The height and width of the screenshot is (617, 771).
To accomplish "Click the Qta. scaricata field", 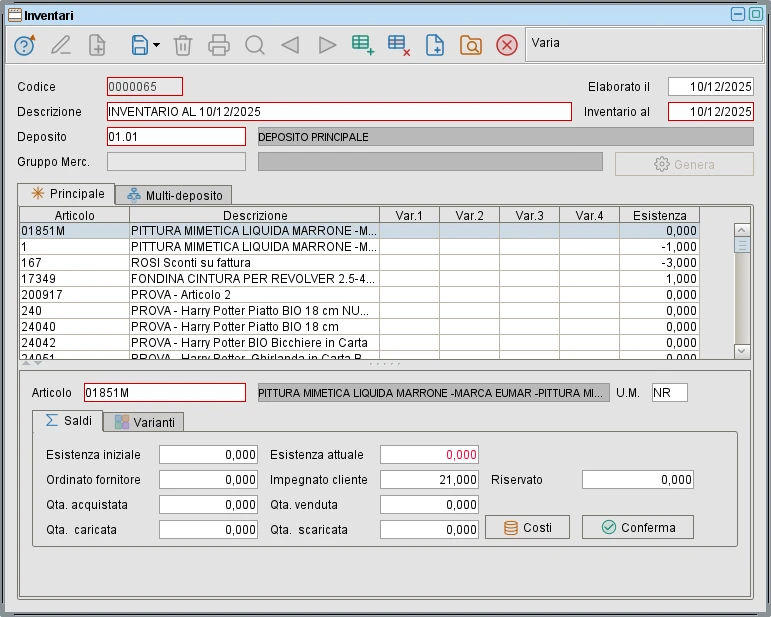I will tap(429, 530).
